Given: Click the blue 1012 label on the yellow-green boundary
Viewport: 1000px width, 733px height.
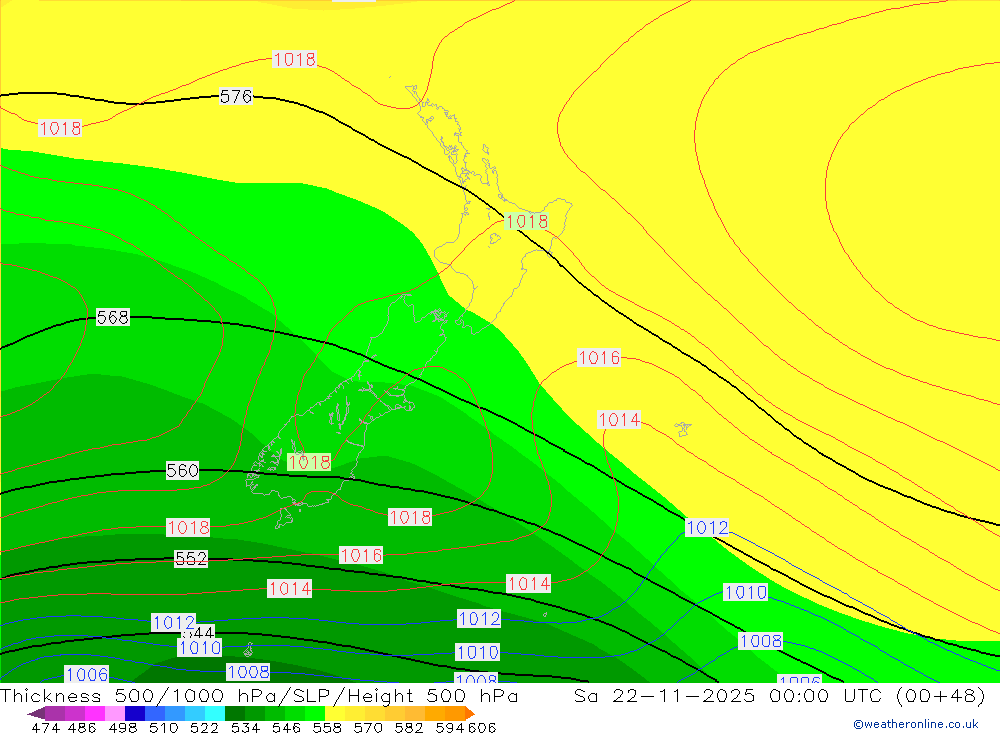Looking at the screenshot, I should pos(707,528).
